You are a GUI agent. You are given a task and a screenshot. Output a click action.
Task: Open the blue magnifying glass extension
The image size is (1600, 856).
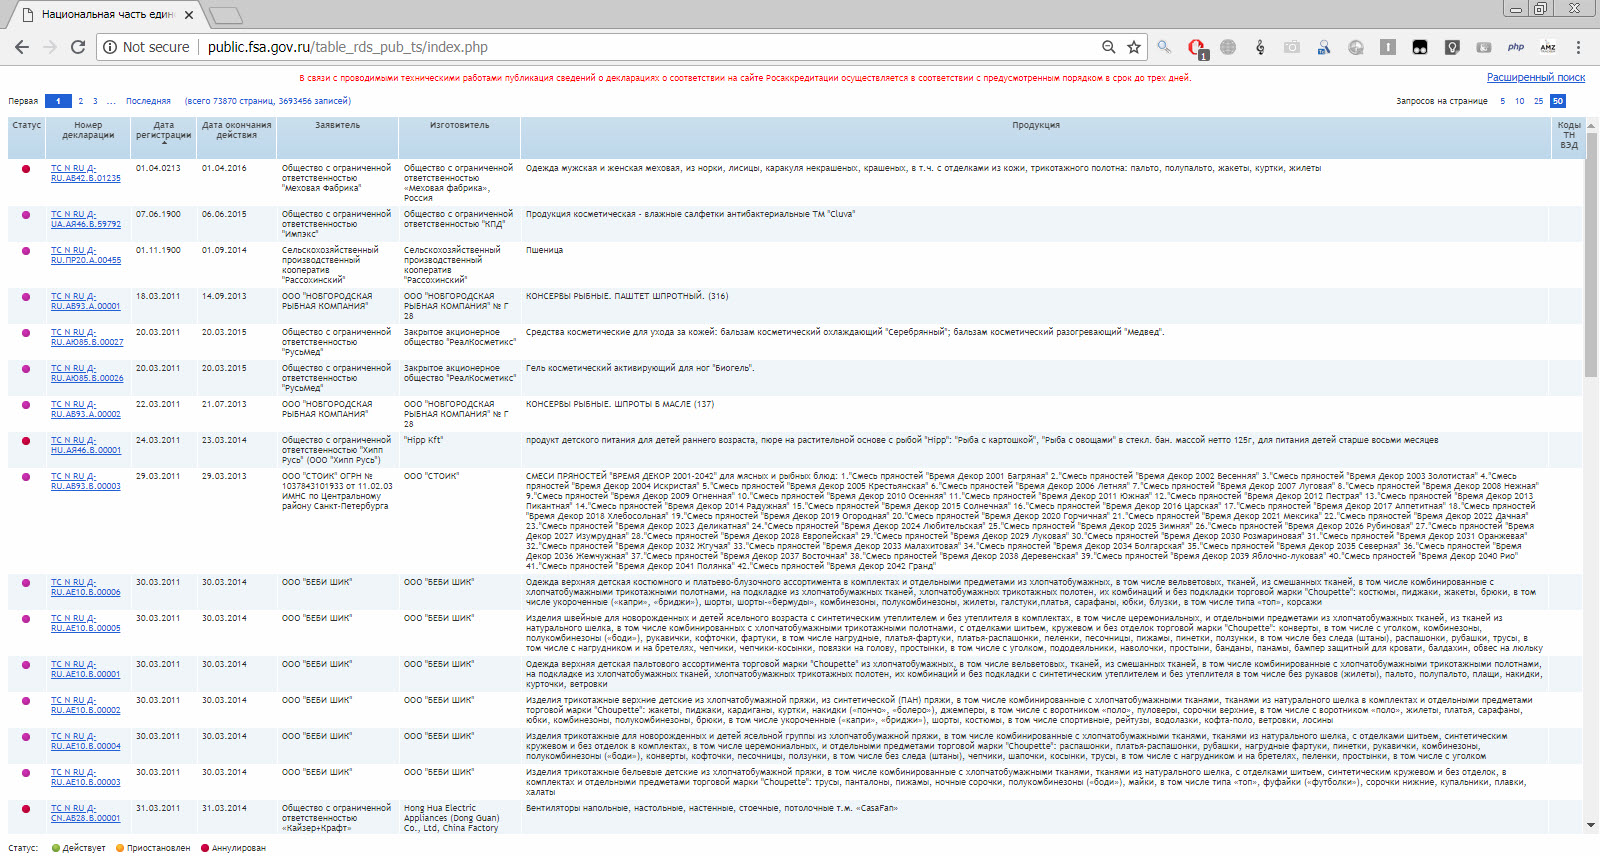[1164, 47]
